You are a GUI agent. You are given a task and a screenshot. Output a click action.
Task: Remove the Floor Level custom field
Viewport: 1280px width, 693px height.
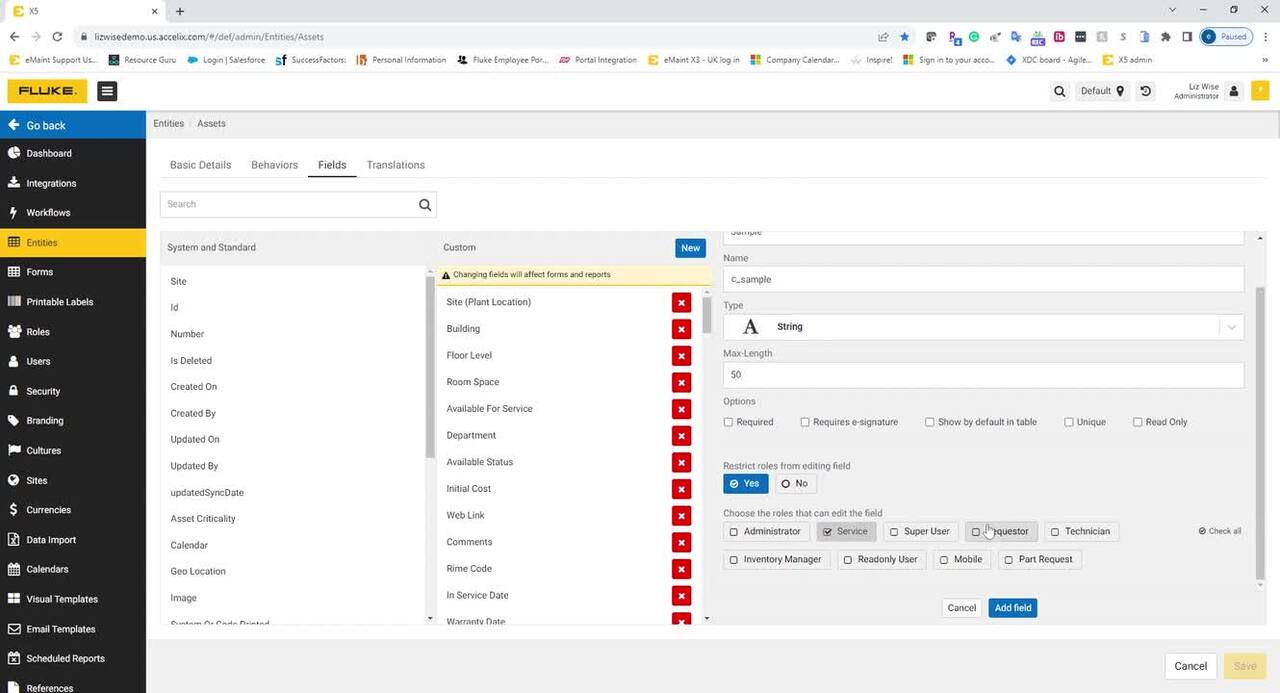(681, 356)
